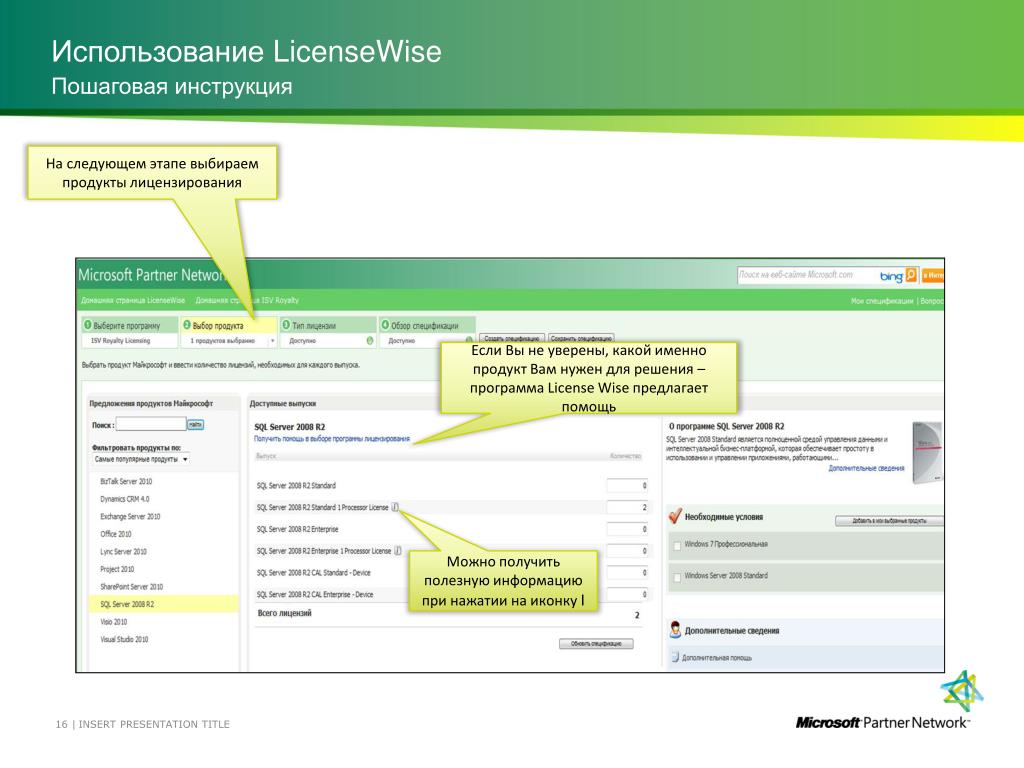Image resolution: width=1024 pixels, height=768 pixels.
Task: Click the Всего лицензий total label
Action: pos(284,613)
